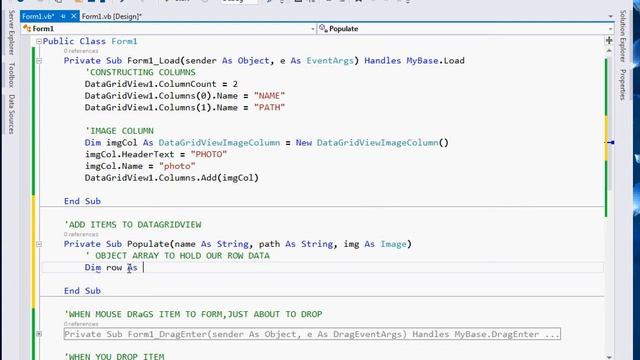Click the EventArgs type in Form1_Load
The image size is (640, 360).
pos(330,61)
